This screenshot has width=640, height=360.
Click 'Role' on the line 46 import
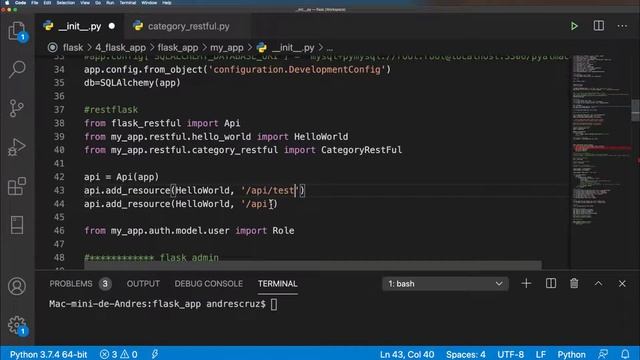(283, 231)
